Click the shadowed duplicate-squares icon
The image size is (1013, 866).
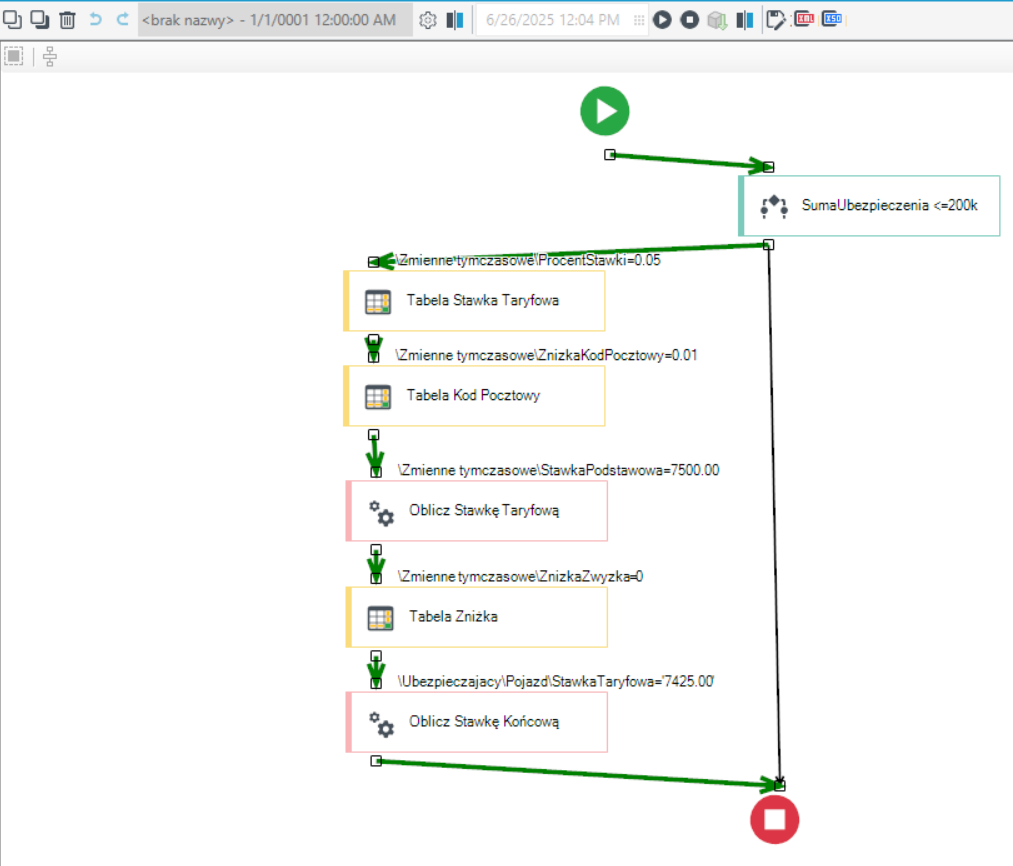coord(40,20)
